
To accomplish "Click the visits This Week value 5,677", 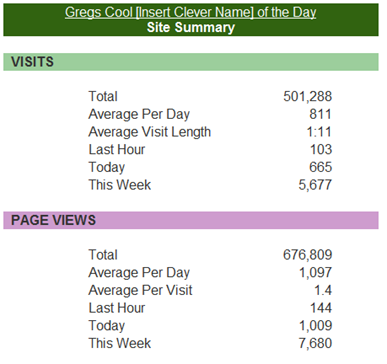I will pos(315,185).
